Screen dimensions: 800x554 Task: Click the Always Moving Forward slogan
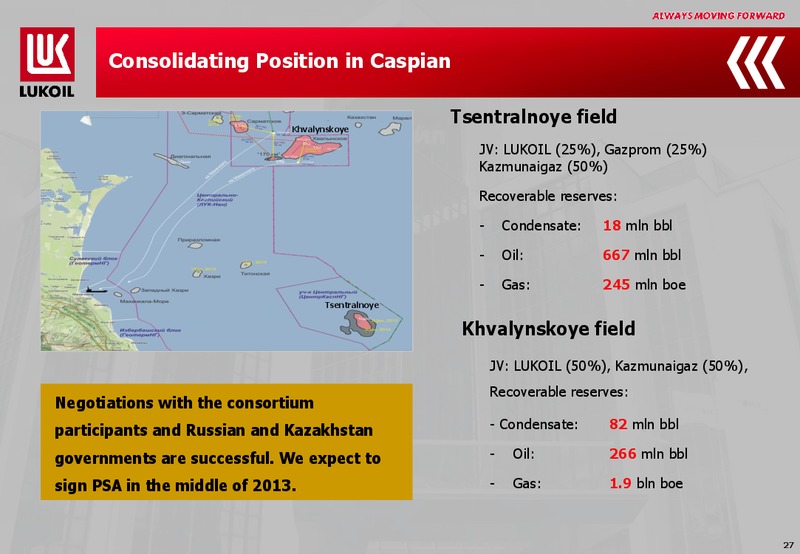pyautogui.click(x=718, y=16)
